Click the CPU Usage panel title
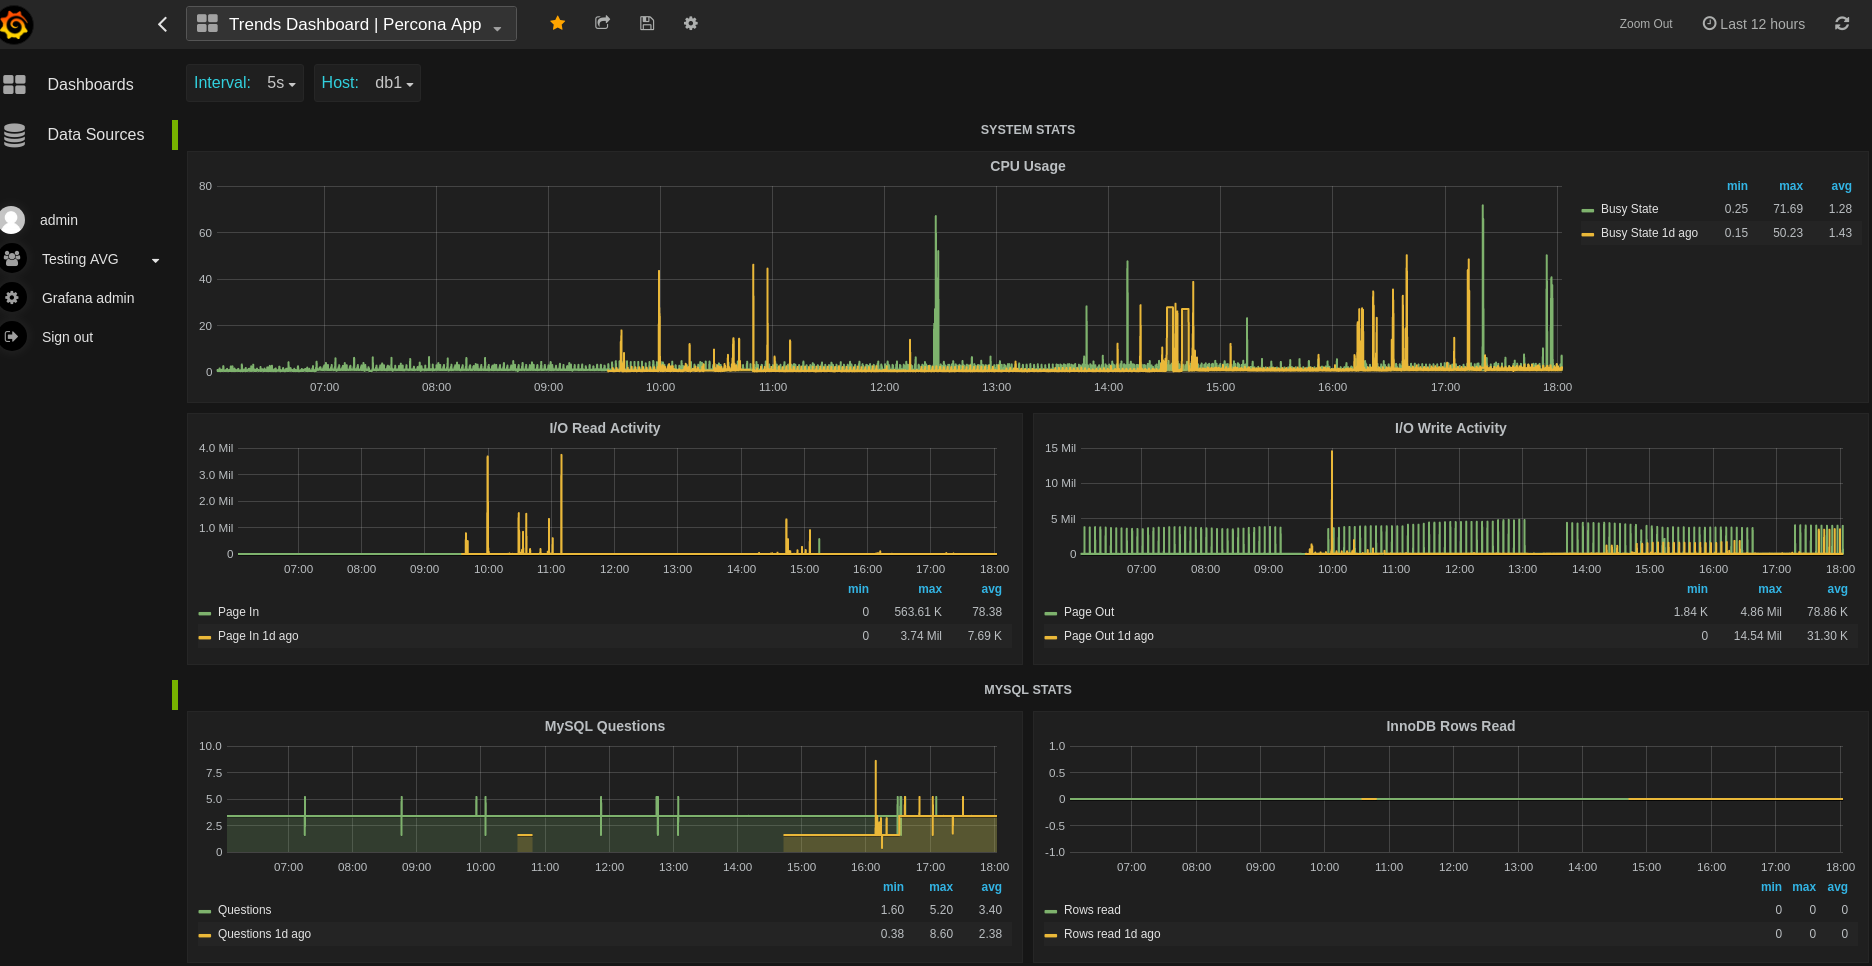The width and height of the screenshot is (1872, 966). point(1027,166)
